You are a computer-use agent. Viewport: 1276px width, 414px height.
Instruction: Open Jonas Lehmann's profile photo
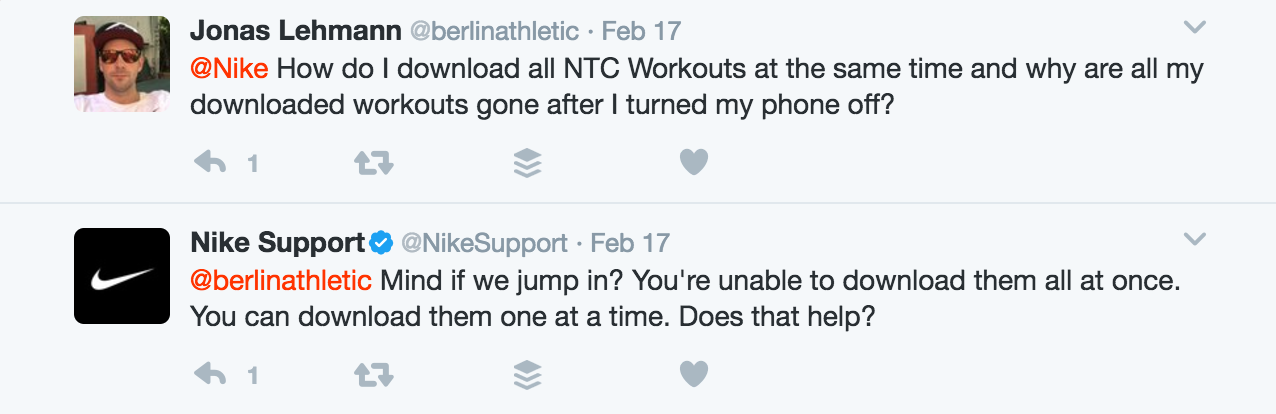[122, 64]
